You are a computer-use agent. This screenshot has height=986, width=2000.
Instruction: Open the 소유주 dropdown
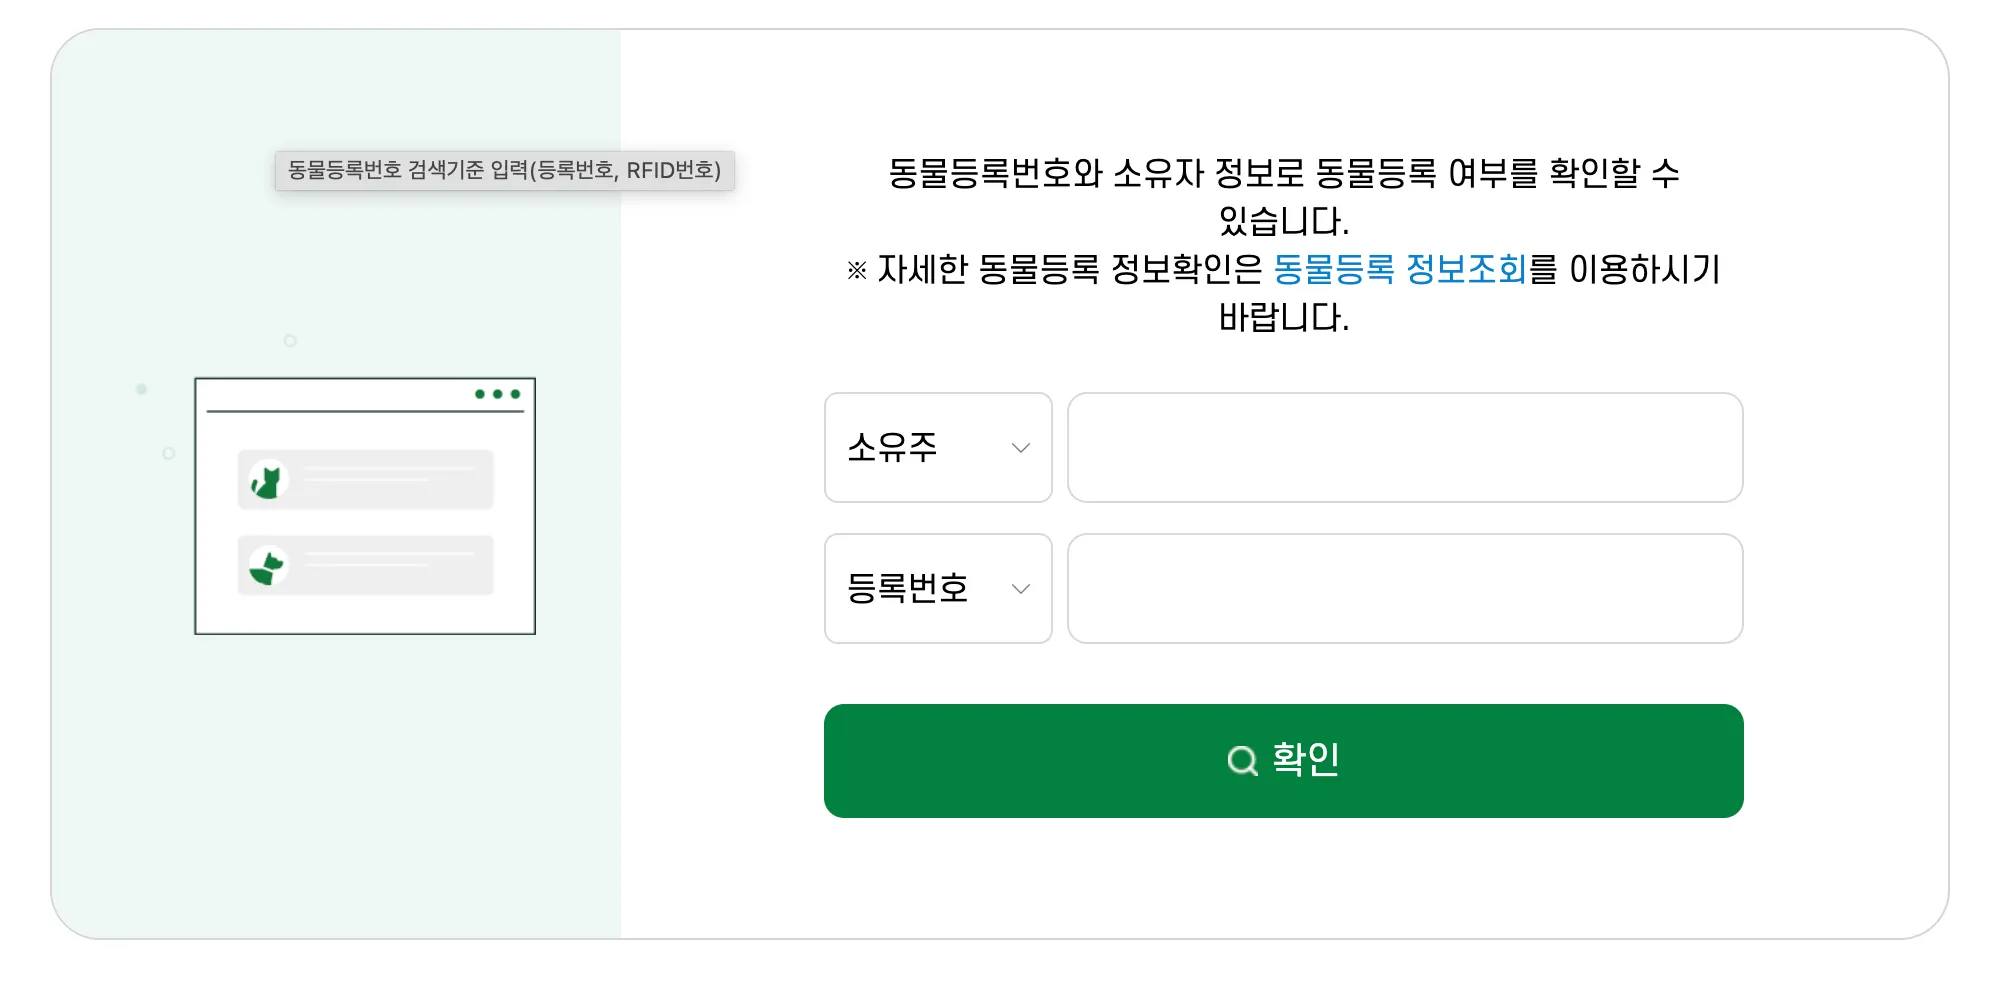point(937,448)
